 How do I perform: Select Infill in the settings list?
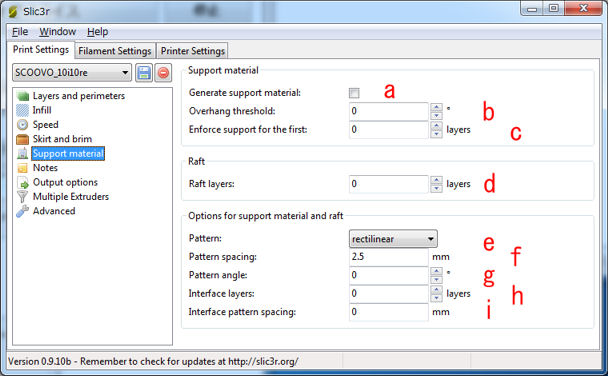pyautogui.click(x=42, y=110)
